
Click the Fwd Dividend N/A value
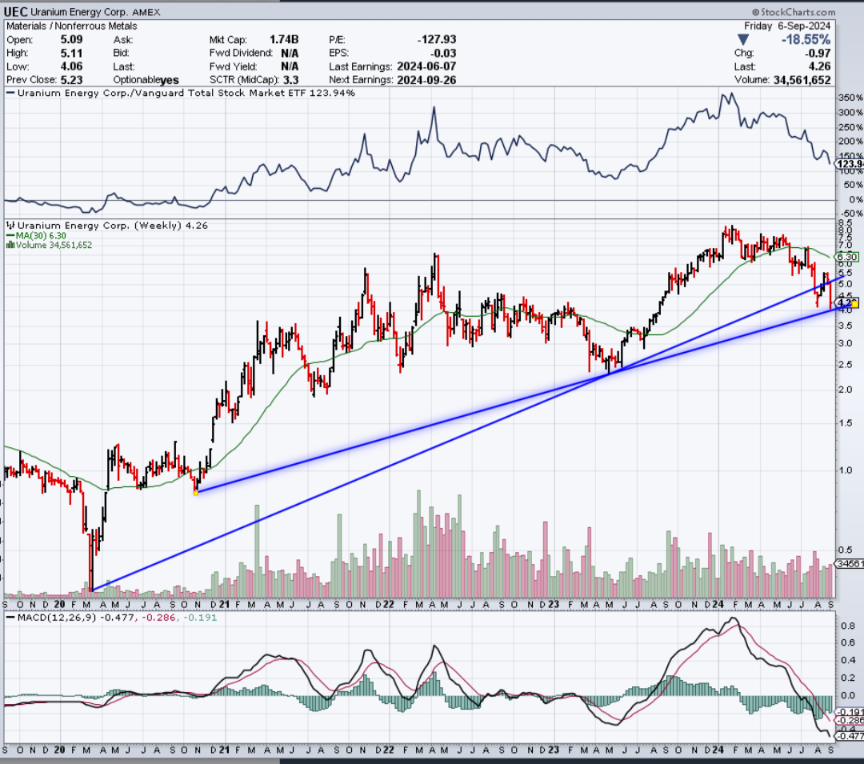(289, 53)
